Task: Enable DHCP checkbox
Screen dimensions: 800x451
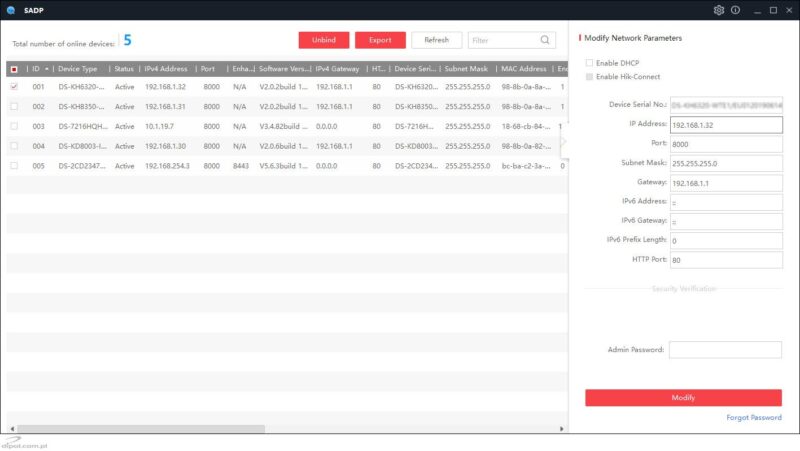Action: 589,63
